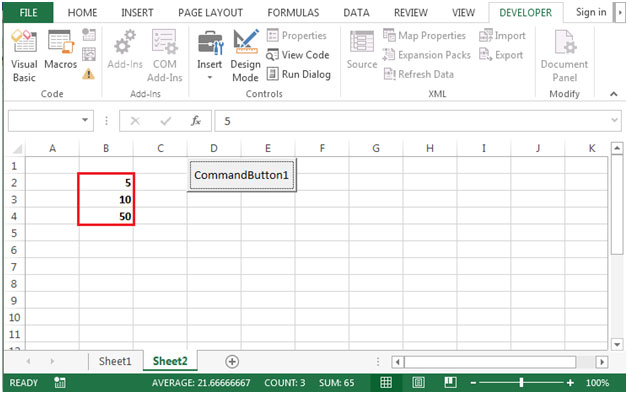
Task: Click the DEVELOPER tab
Action: (x=525, y=13)
